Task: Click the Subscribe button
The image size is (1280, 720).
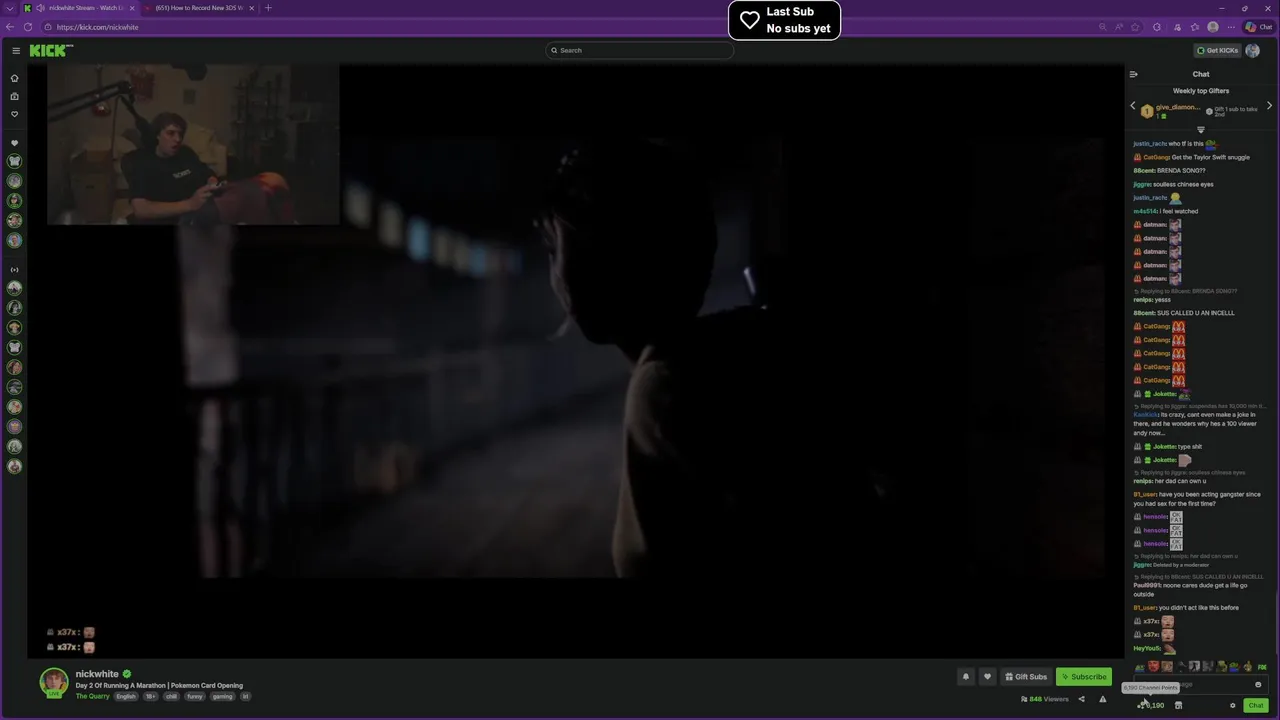Action: coord(1084,677)
